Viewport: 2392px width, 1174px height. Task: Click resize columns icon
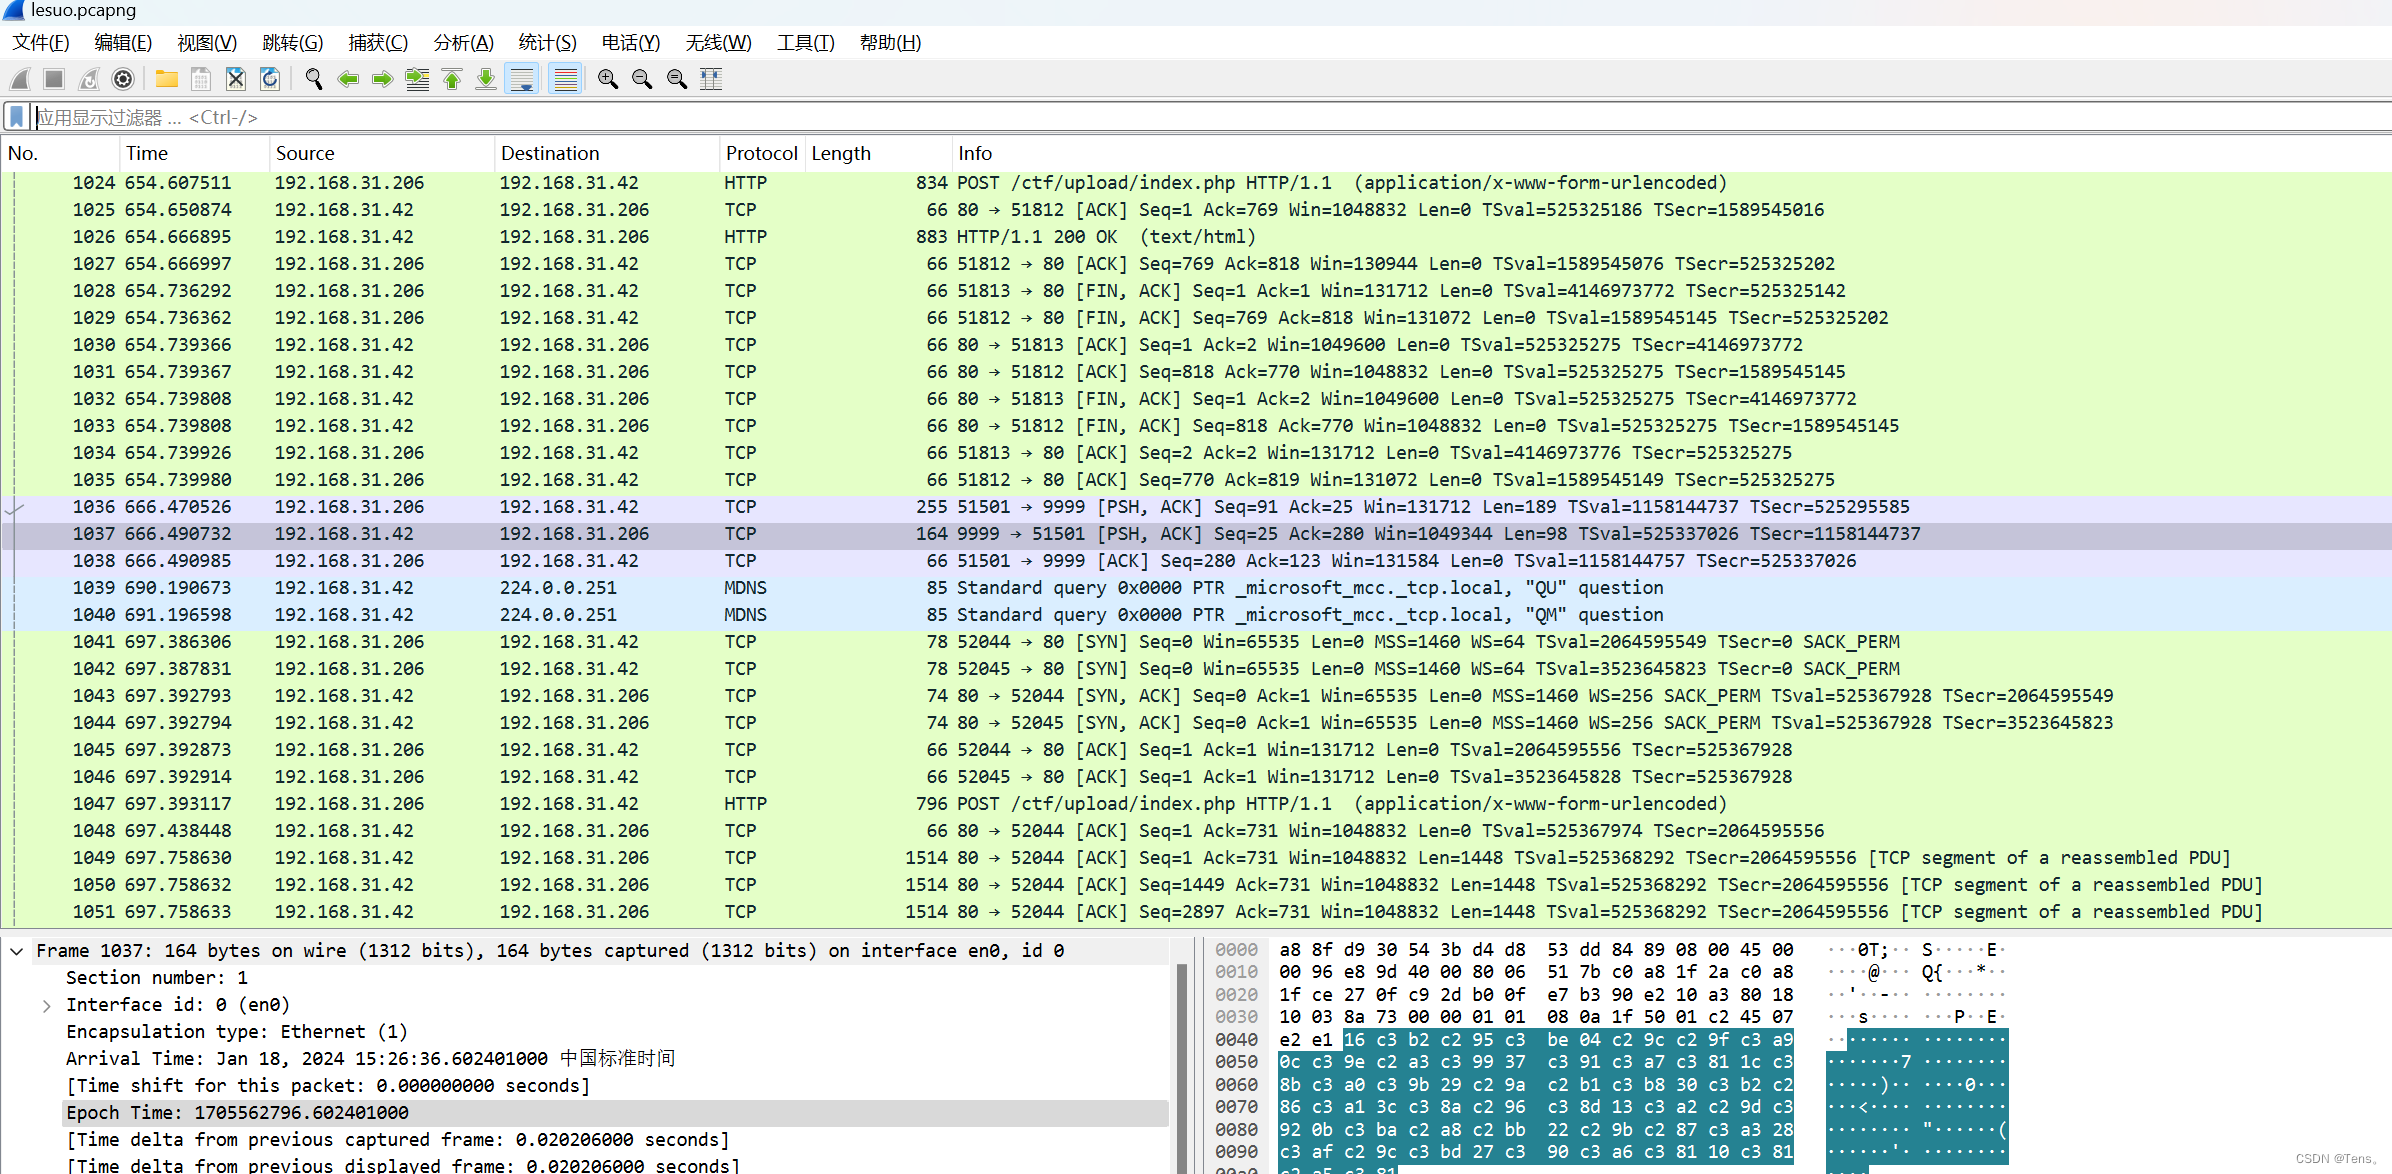point(711,79)
